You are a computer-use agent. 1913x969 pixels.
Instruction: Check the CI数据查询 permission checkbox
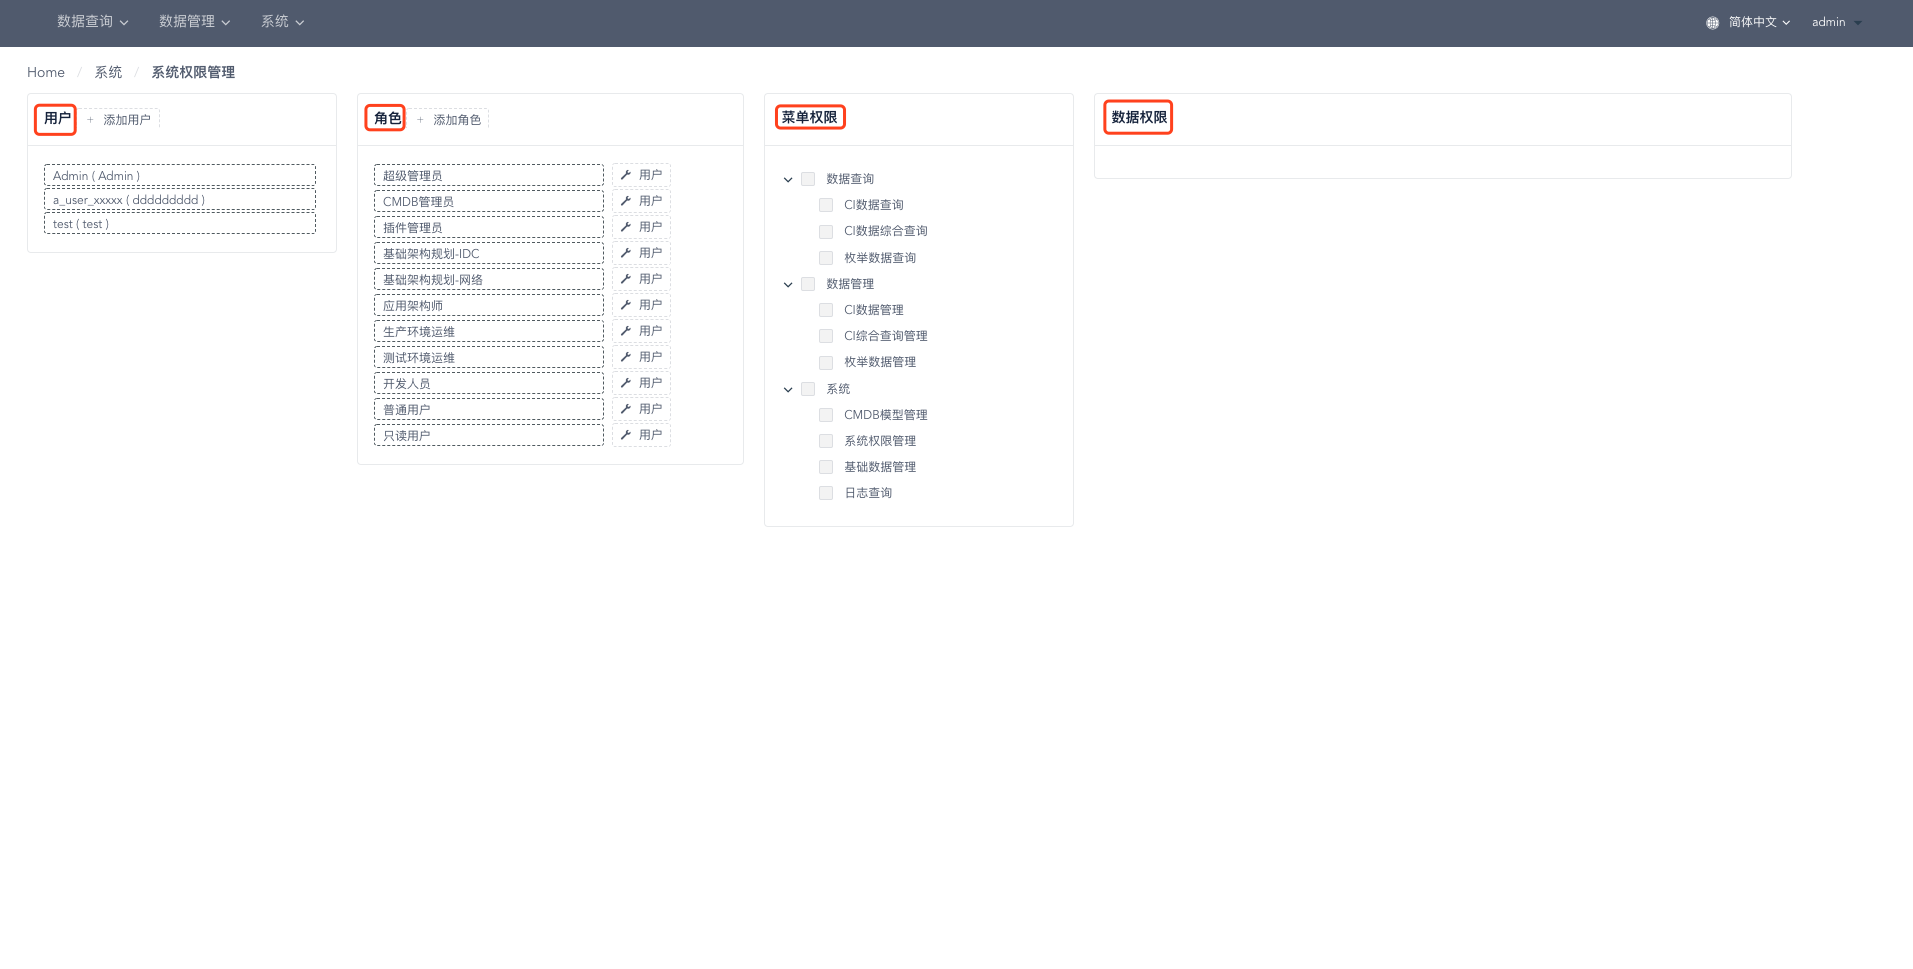(826, 205)
